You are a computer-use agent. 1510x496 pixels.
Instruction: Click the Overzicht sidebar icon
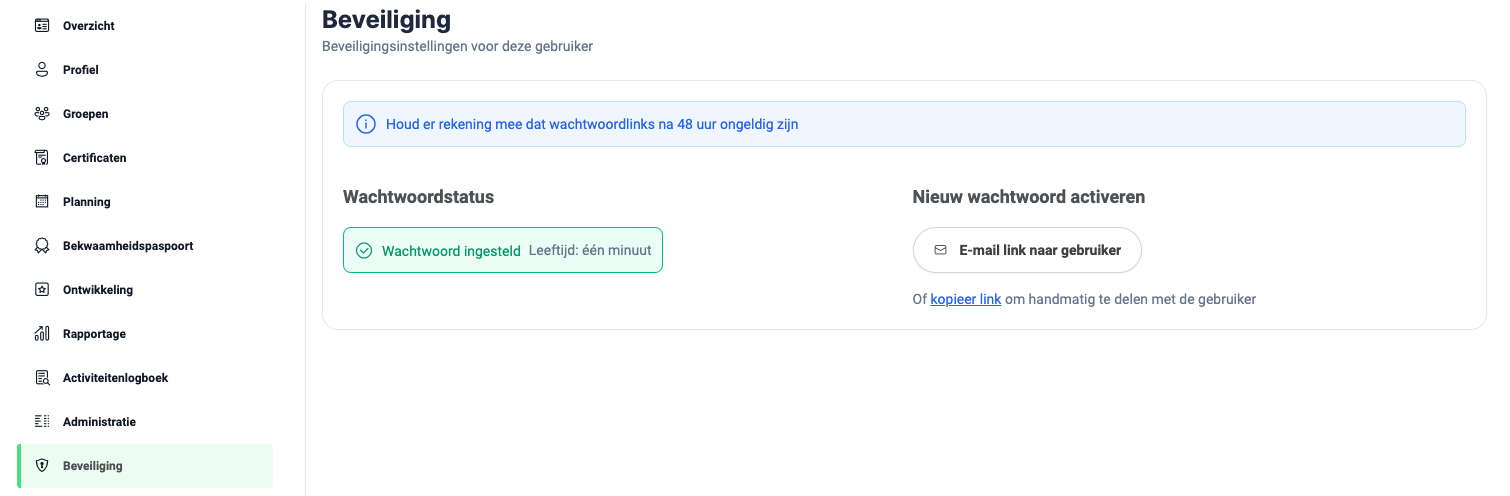(x=42, y=26)
